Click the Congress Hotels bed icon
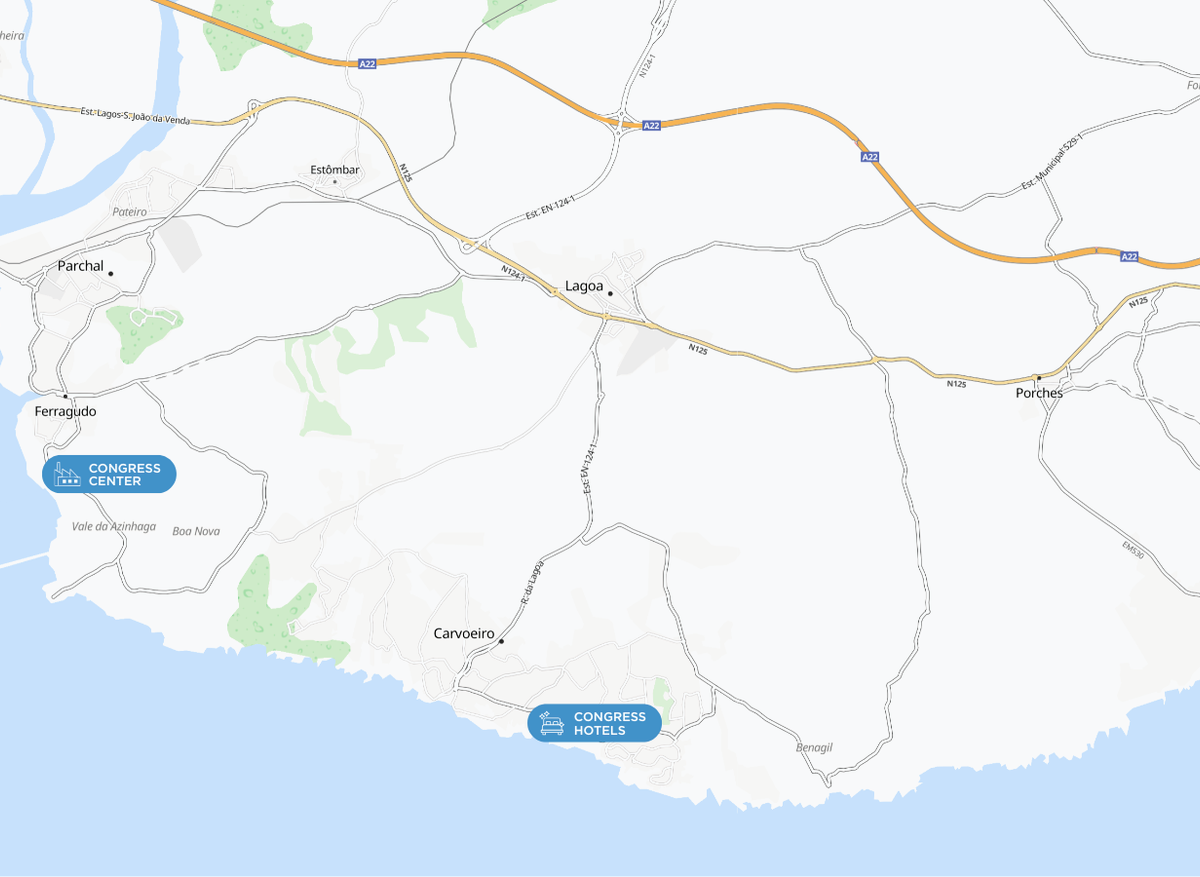The width and height of the screenshot is (1200, 877). coord(552,724)
